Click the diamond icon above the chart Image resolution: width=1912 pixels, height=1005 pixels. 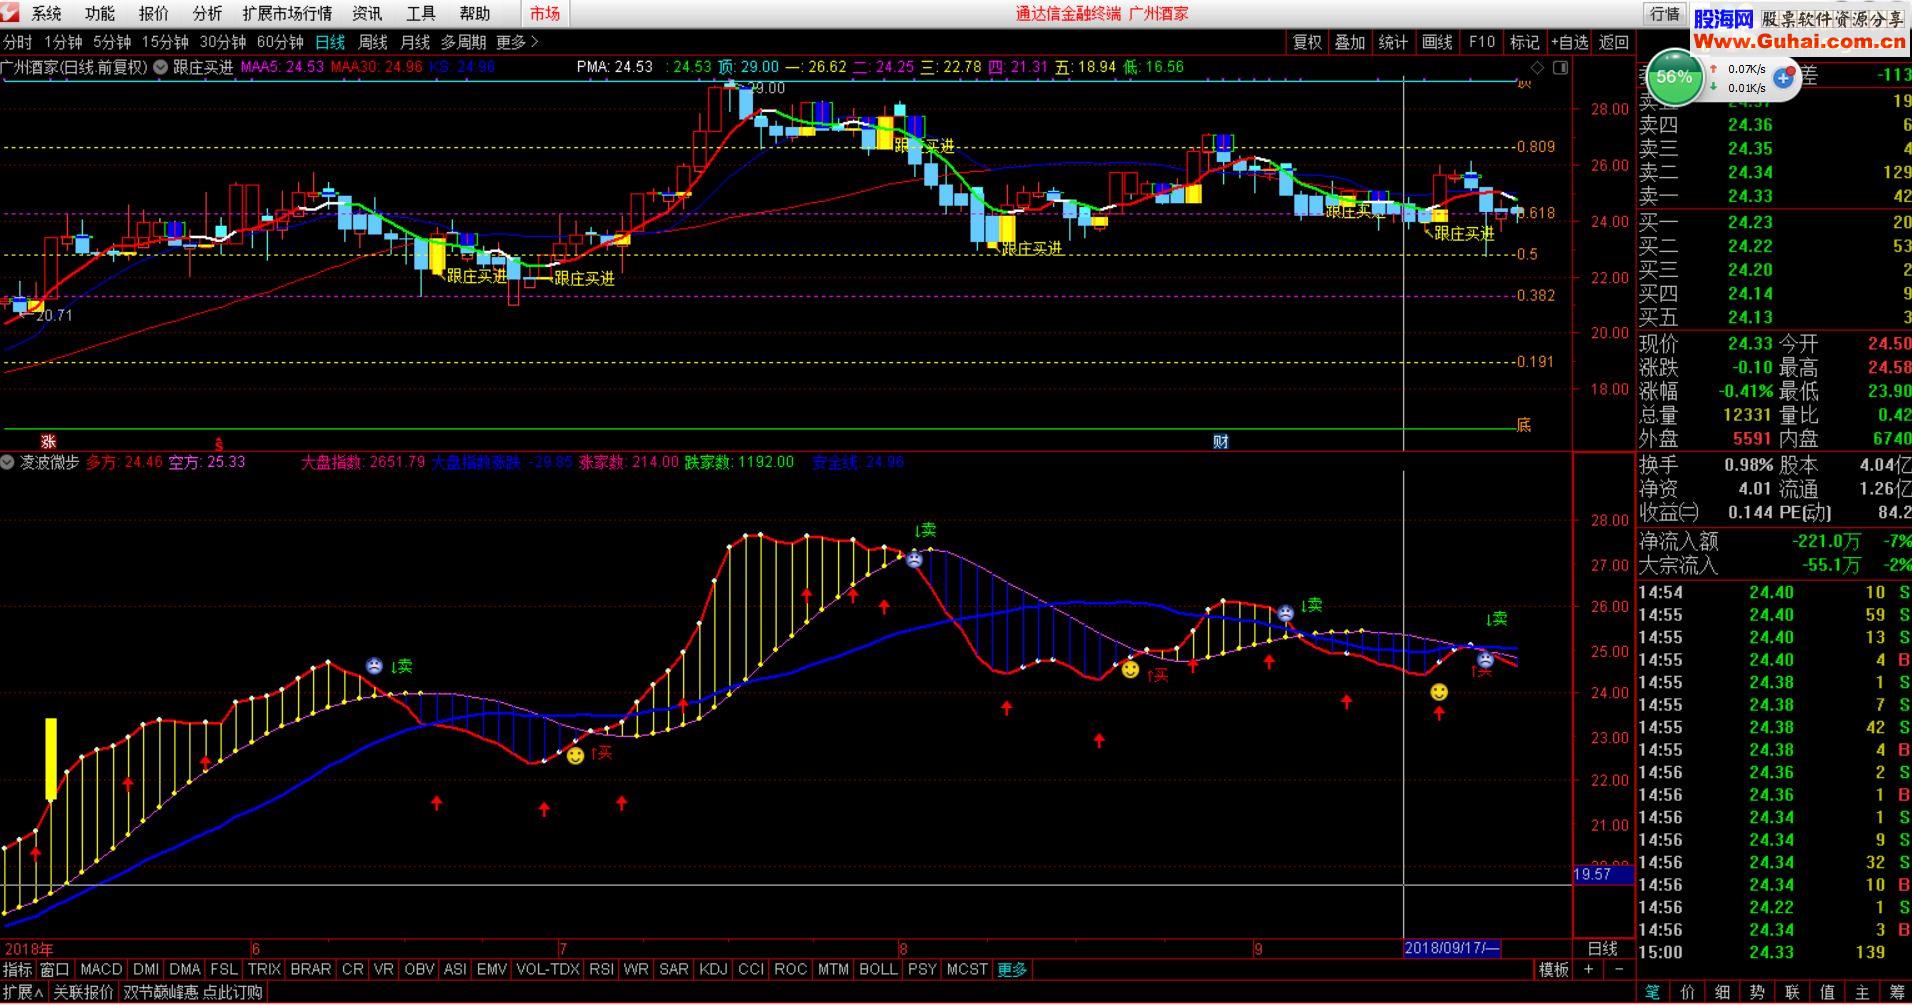1538,68
